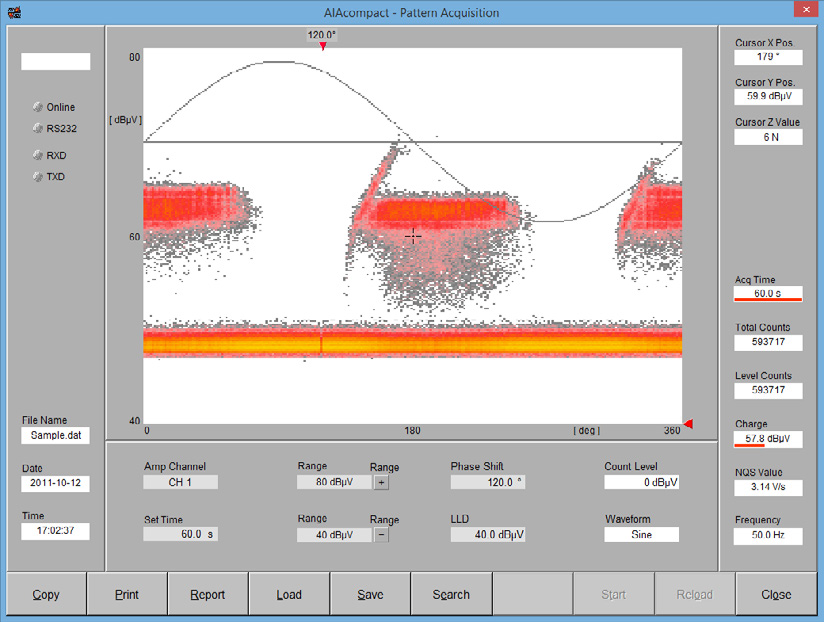Increase range with the plus button
The image size is (824, 622).
tap(382, 482)
